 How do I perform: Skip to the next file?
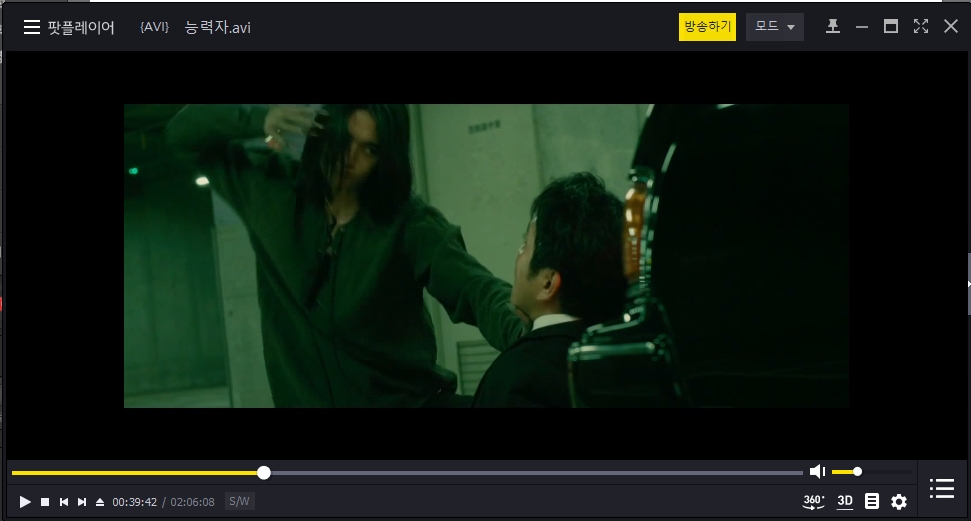82,502
